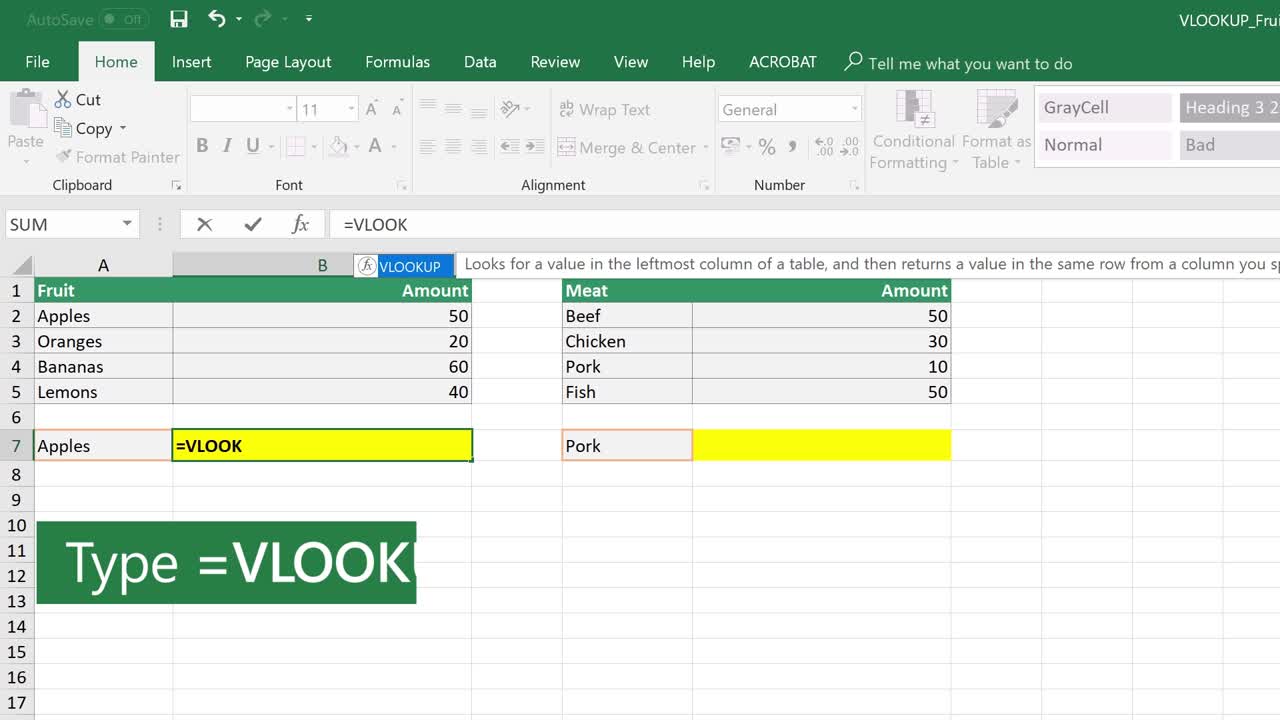1280x720 pixels.
Task: Click the Decrease Indent icon
Action: pyautogui.click(x=509, y=147)
